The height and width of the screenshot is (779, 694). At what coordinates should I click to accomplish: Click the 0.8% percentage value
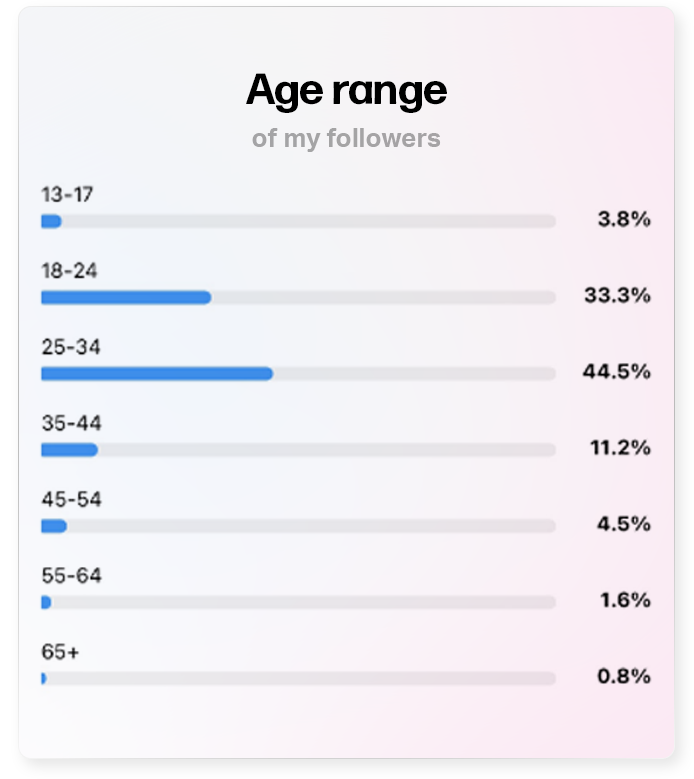coord(624,676)
